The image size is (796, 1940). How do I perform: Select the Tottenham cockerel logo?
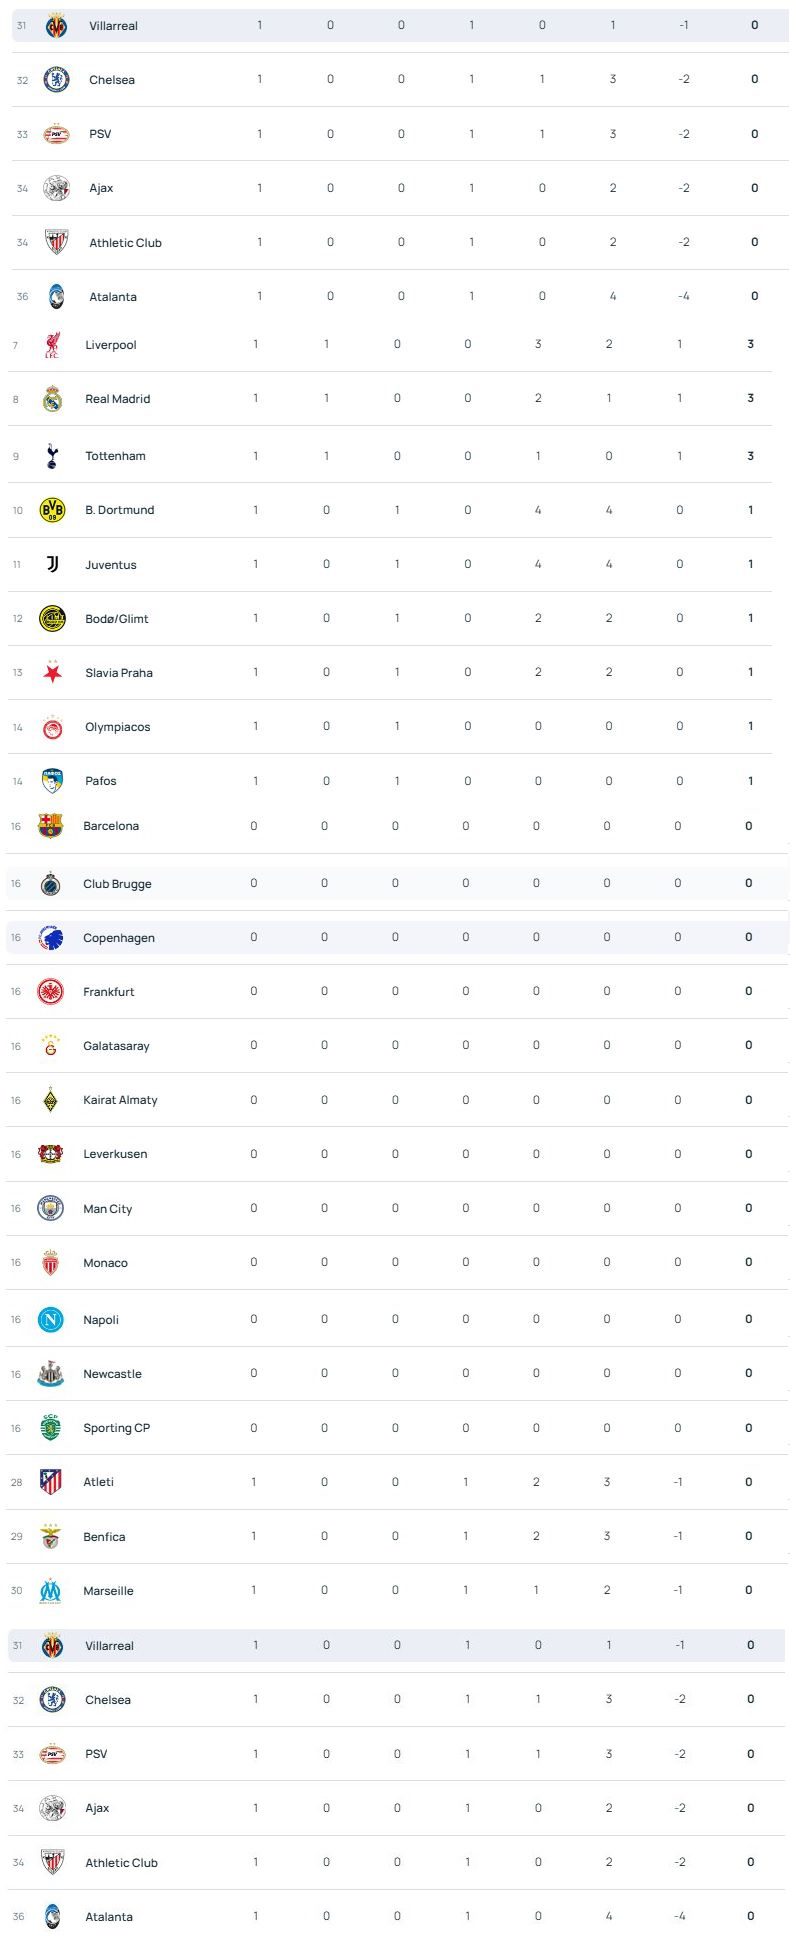[x=52, y=456]
